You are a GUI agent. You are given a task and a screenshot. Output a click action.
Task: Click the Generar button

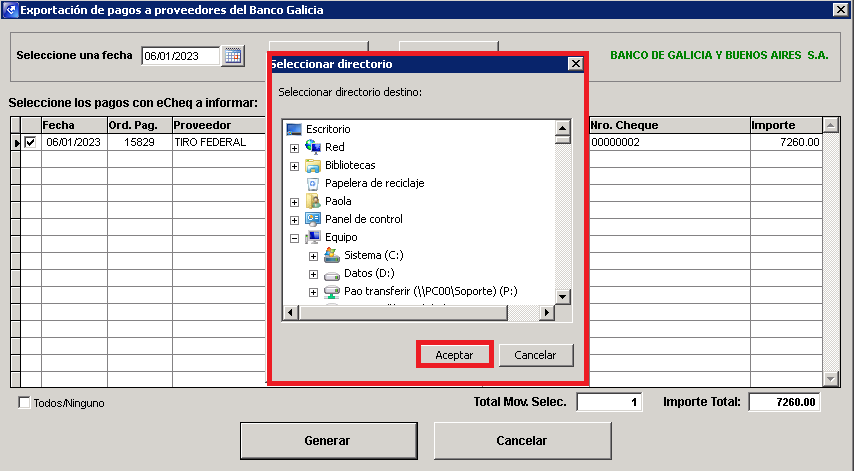[328, 441]
